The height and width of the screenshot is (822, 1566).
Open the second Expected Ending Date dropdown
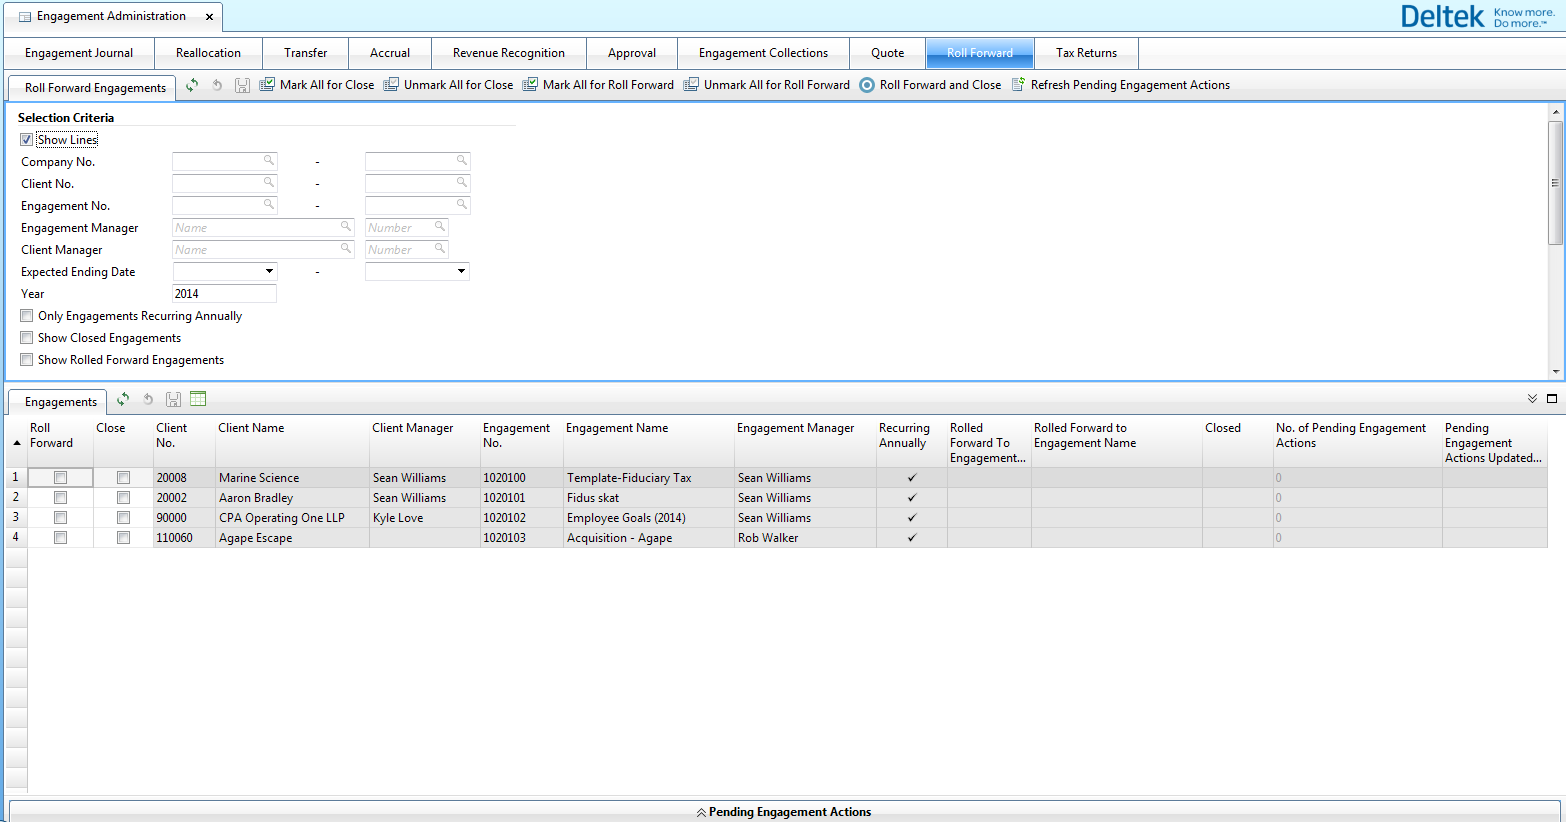461,271
